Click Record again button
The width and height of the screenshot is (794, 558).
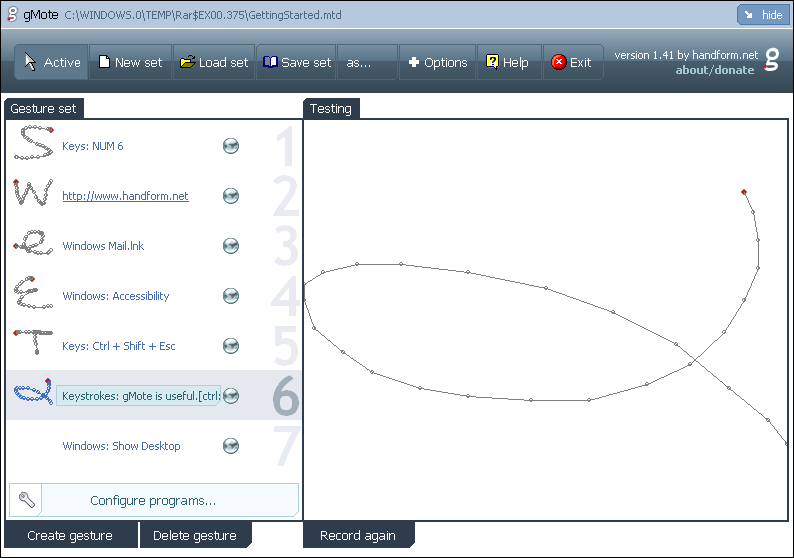[x=358, y=535]
